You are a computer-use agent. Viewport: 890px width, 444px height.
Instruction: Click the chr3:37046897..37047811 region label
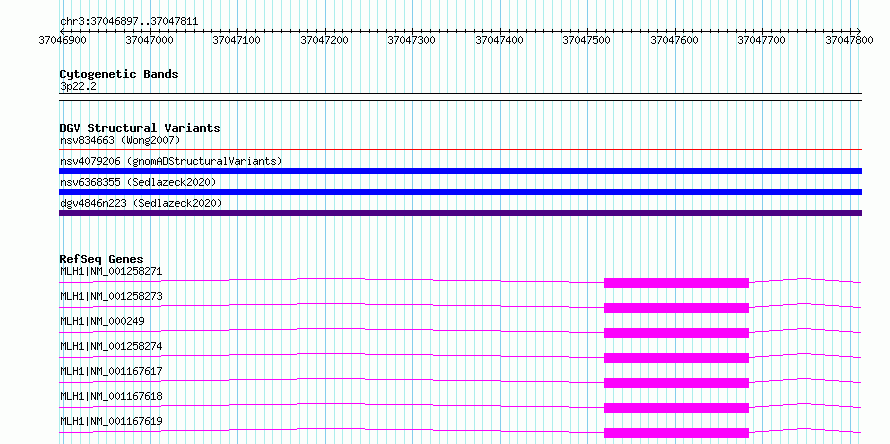[129, 22]
